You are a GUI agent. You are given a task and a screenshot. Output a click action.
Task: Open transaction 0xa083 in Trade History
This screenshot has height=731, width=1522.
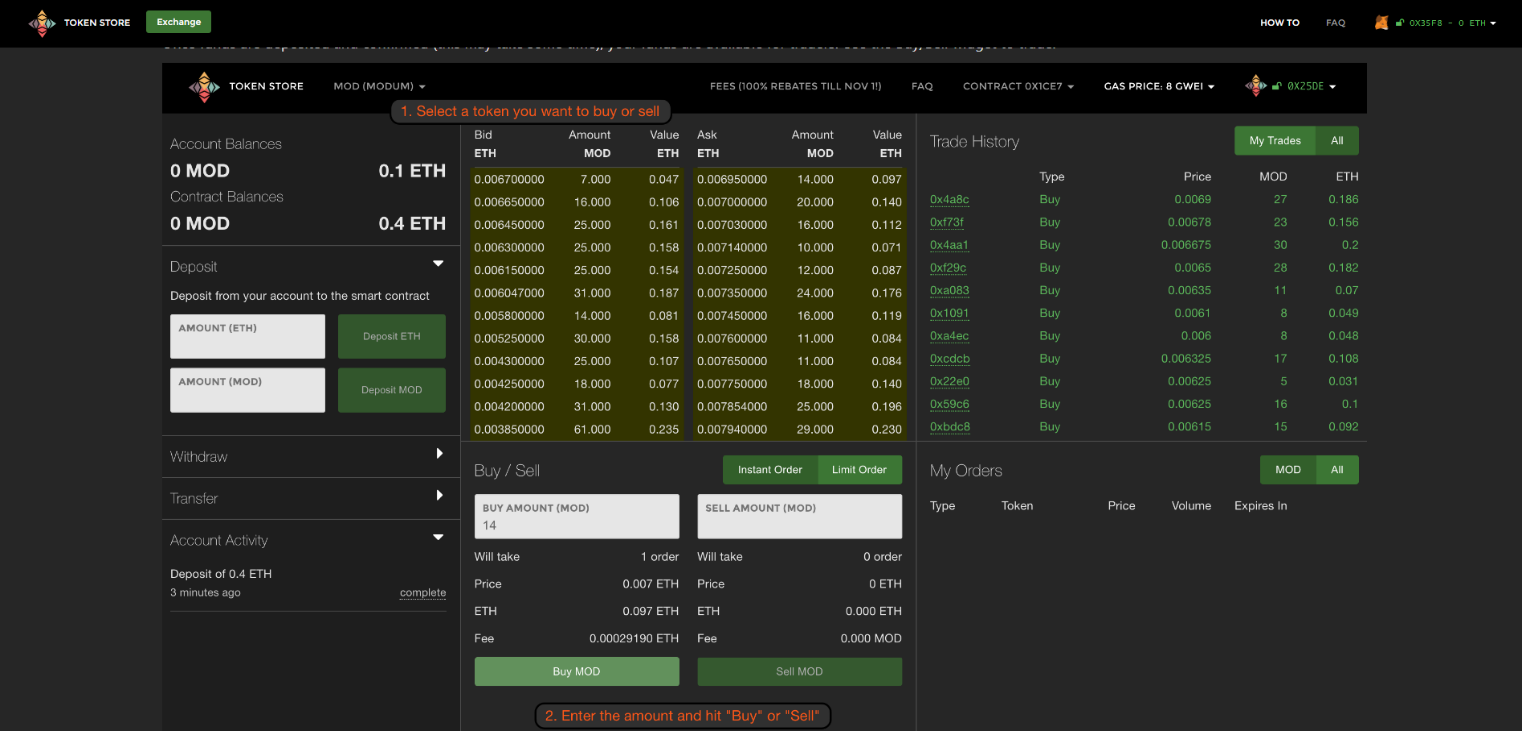pos(949,291)
